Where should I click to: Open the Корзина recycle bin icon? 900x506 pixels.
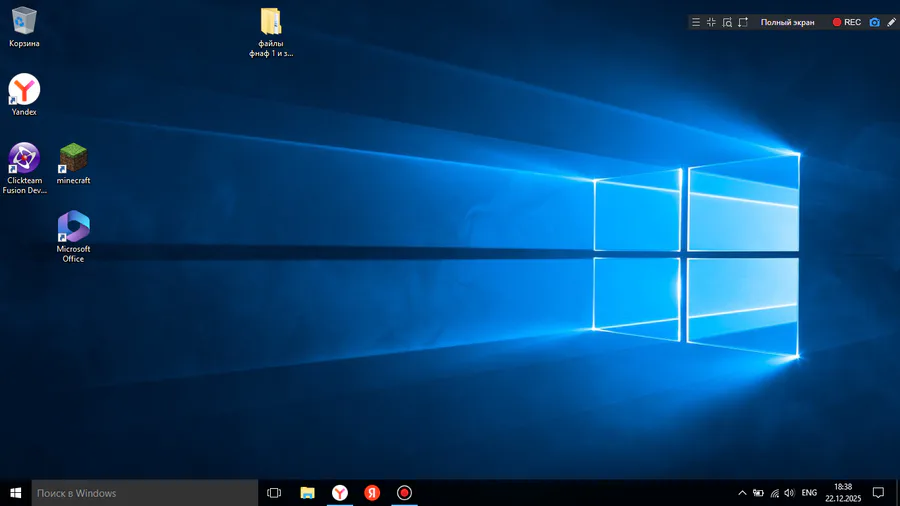click(x=24, y=26)
